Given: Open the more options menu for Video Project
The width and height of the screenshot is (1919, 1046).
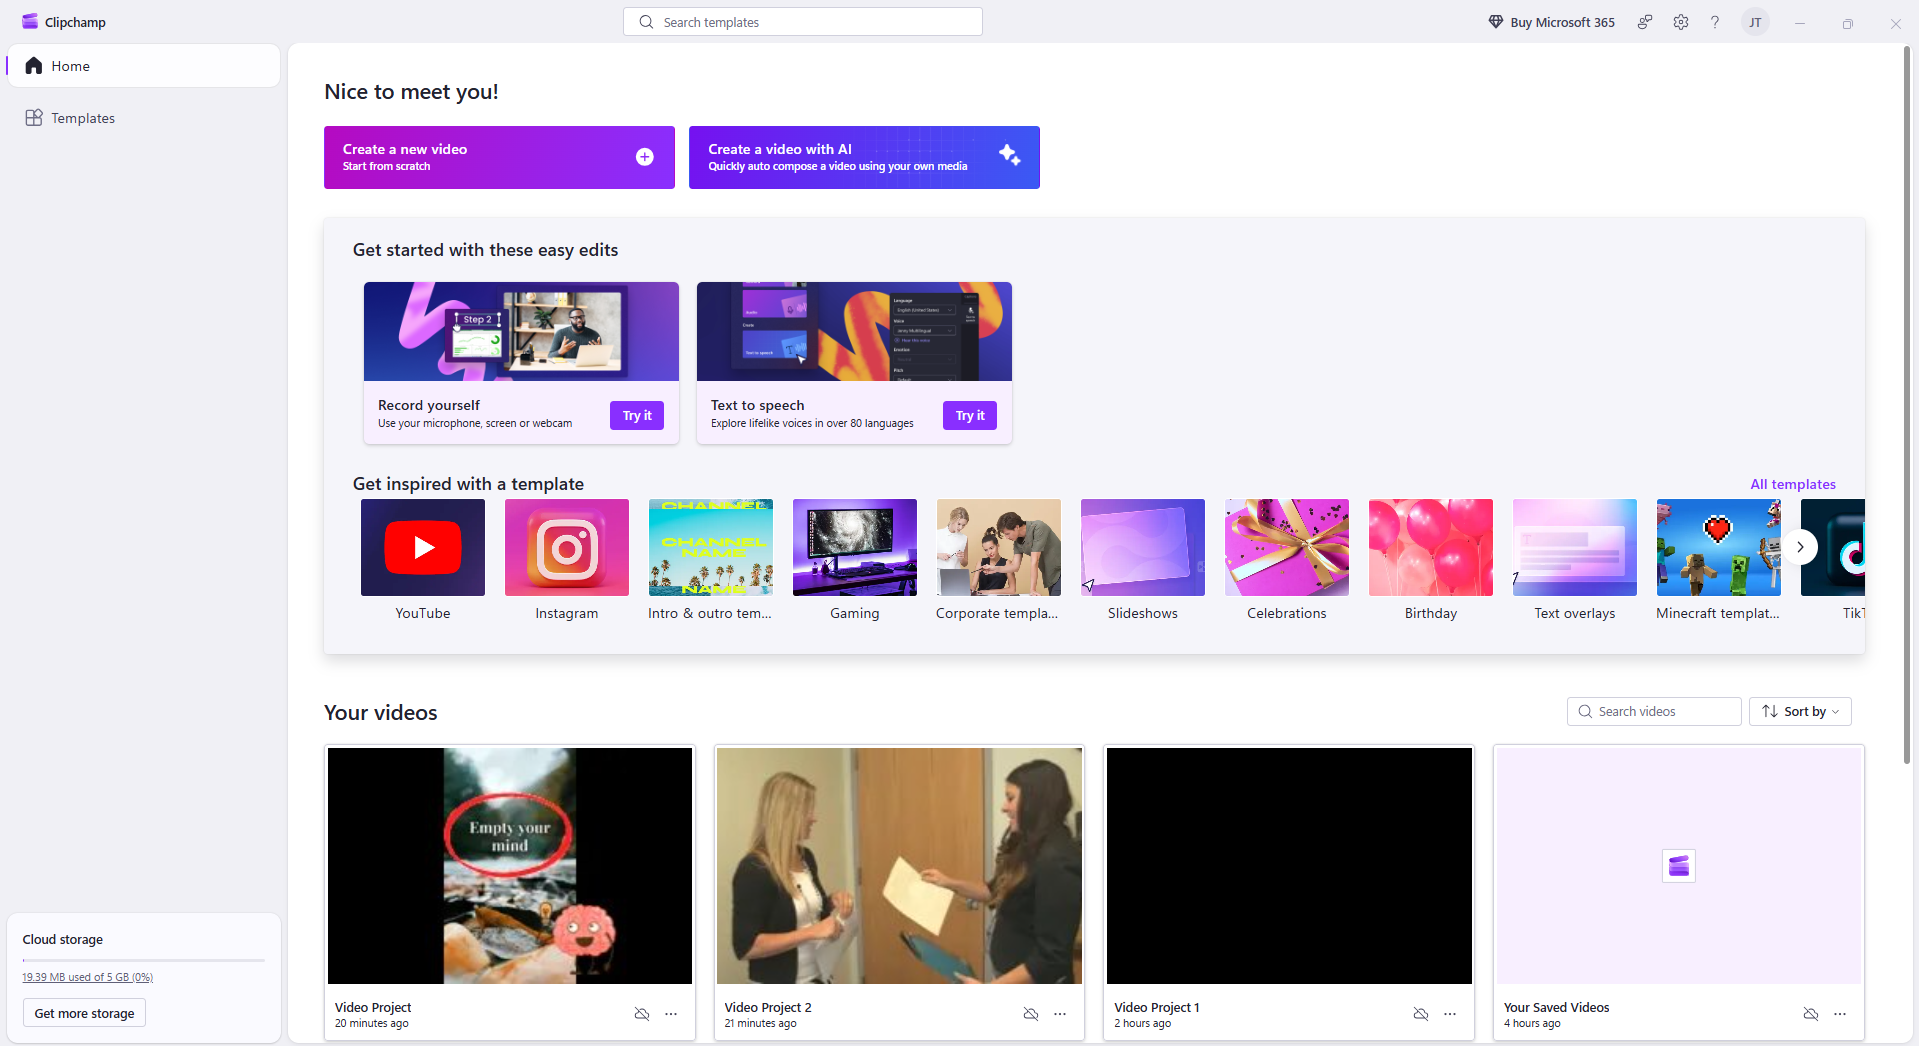Looking at the screenshot, I should 671,1014.
